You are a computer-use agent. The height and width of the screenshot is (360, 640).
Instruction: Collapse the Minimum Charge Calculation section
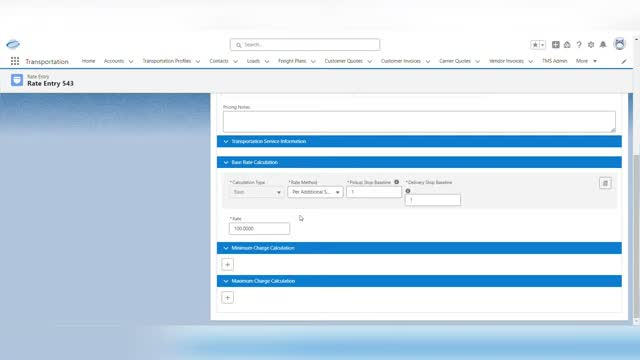pos(226,248)
